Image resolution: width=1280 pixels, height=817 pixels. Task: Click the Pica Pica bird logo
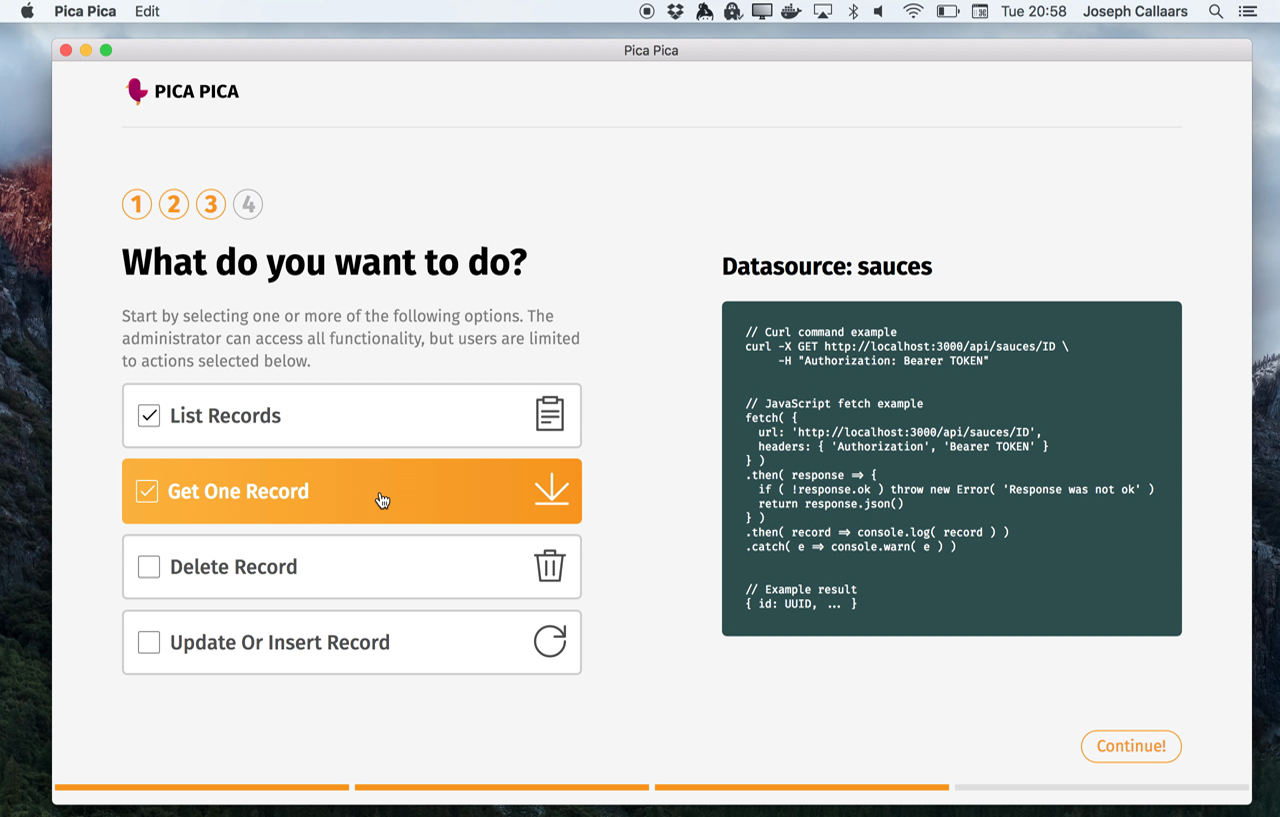pyautogui.click(x=136, y=91)
